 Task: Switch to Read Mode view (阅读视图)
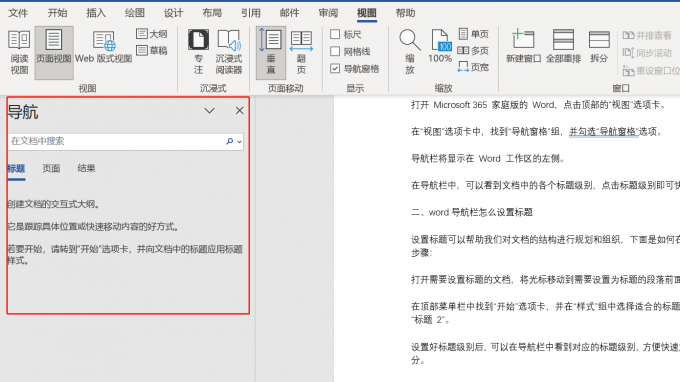[x=19, y=52]
